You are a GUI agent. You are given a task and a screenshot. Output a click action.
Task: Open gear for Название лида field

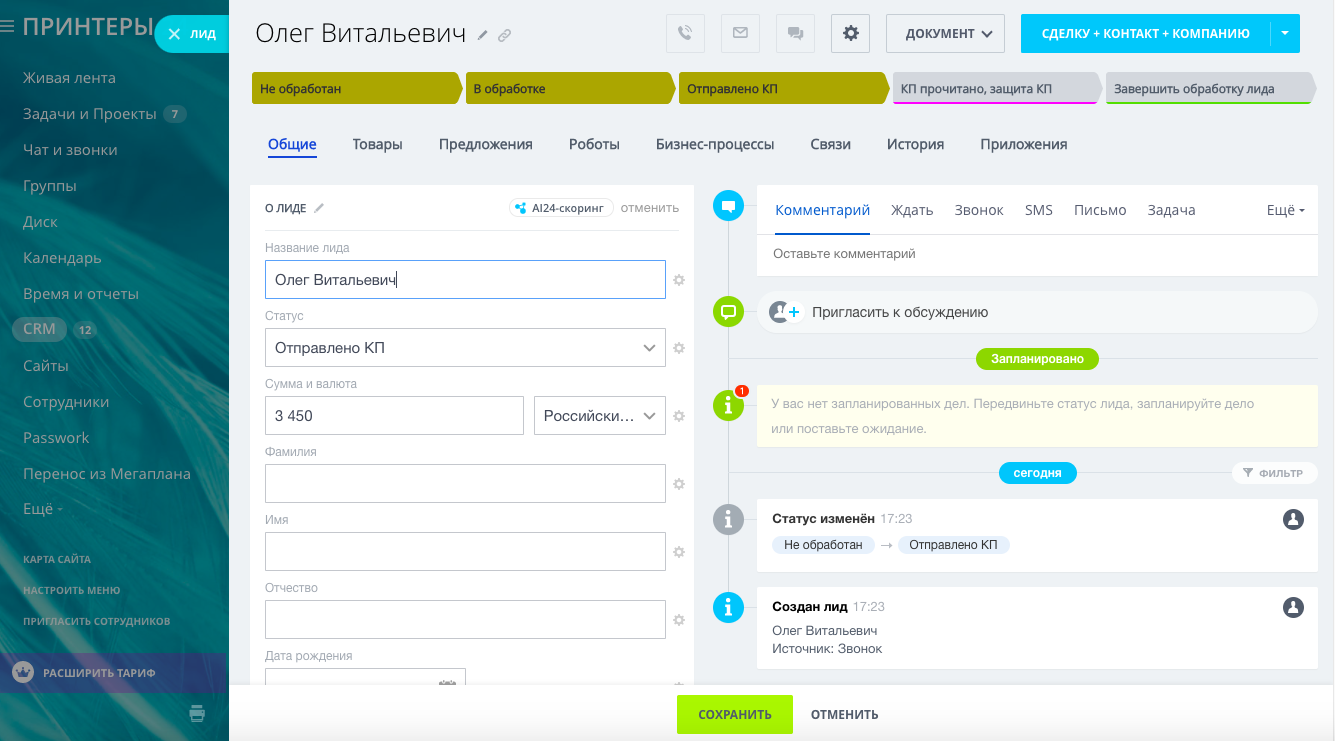[679, 280]
